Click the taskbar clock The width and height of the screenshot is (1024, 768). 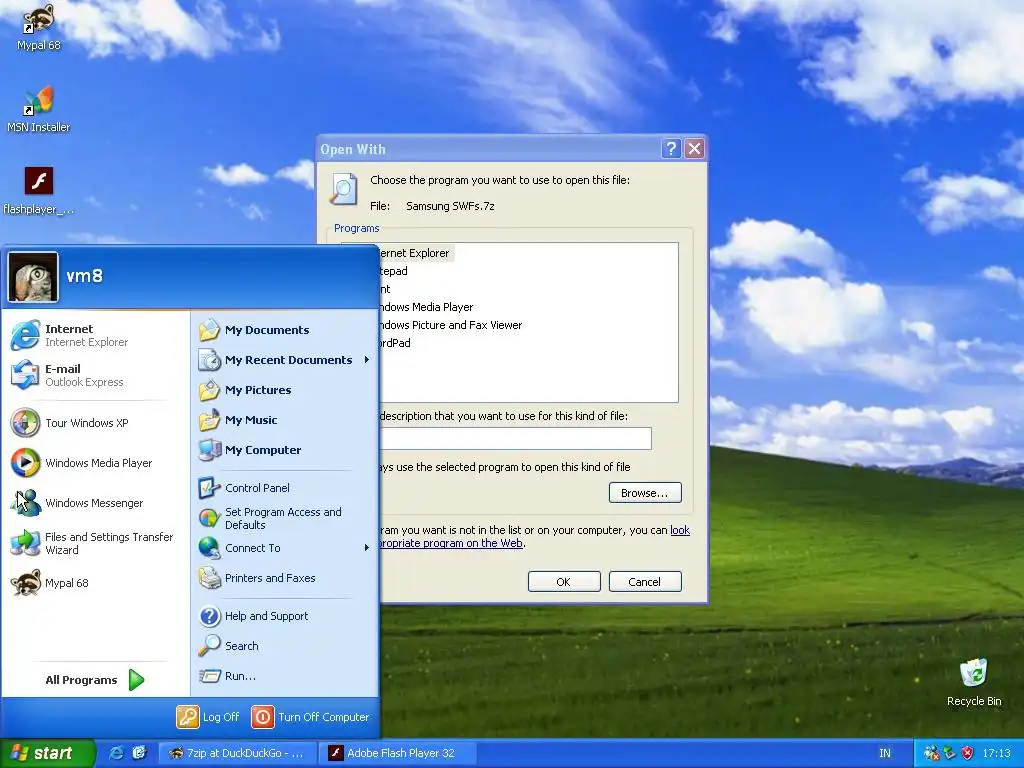[997, 753]
